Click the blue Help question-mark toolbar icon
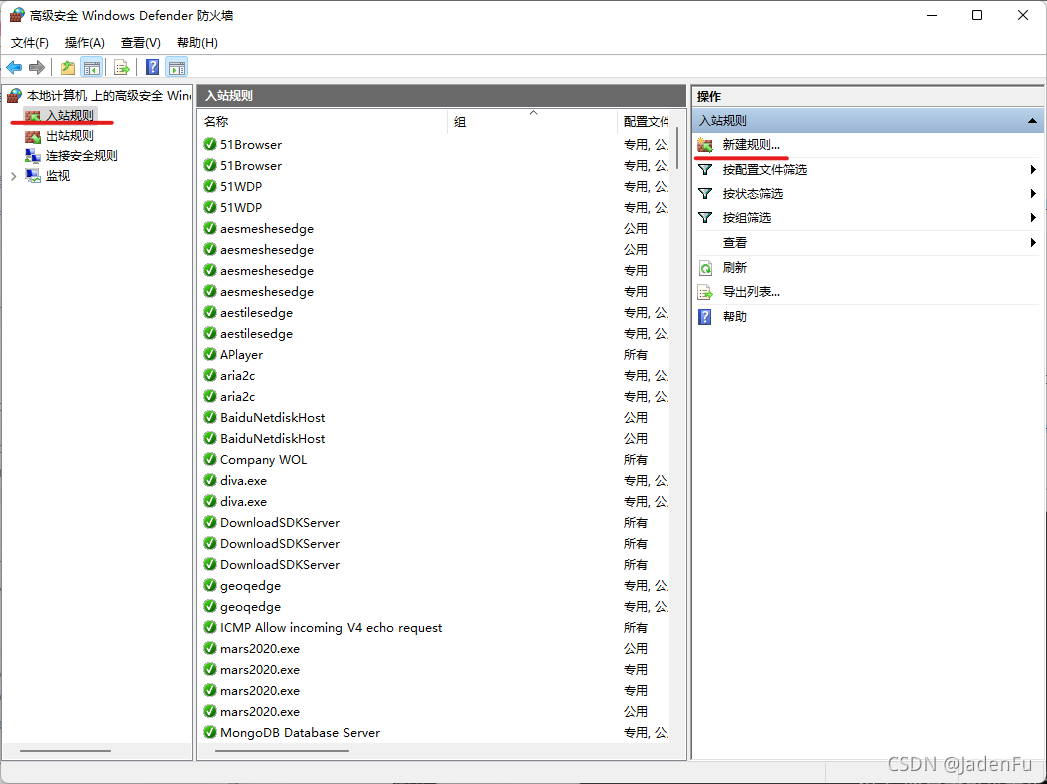 153,67
